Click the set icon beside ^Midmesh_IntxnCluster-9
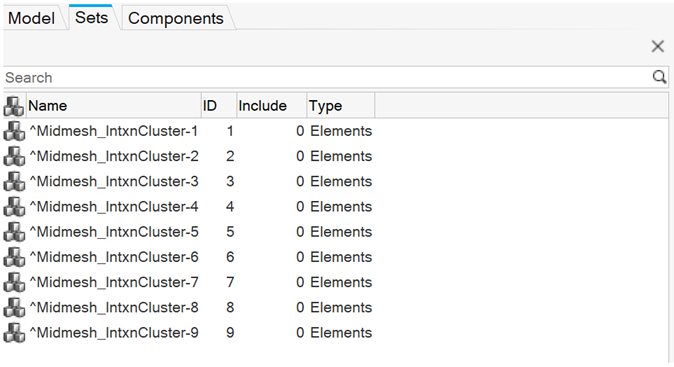The image size is (674, 367). [14, 333]
